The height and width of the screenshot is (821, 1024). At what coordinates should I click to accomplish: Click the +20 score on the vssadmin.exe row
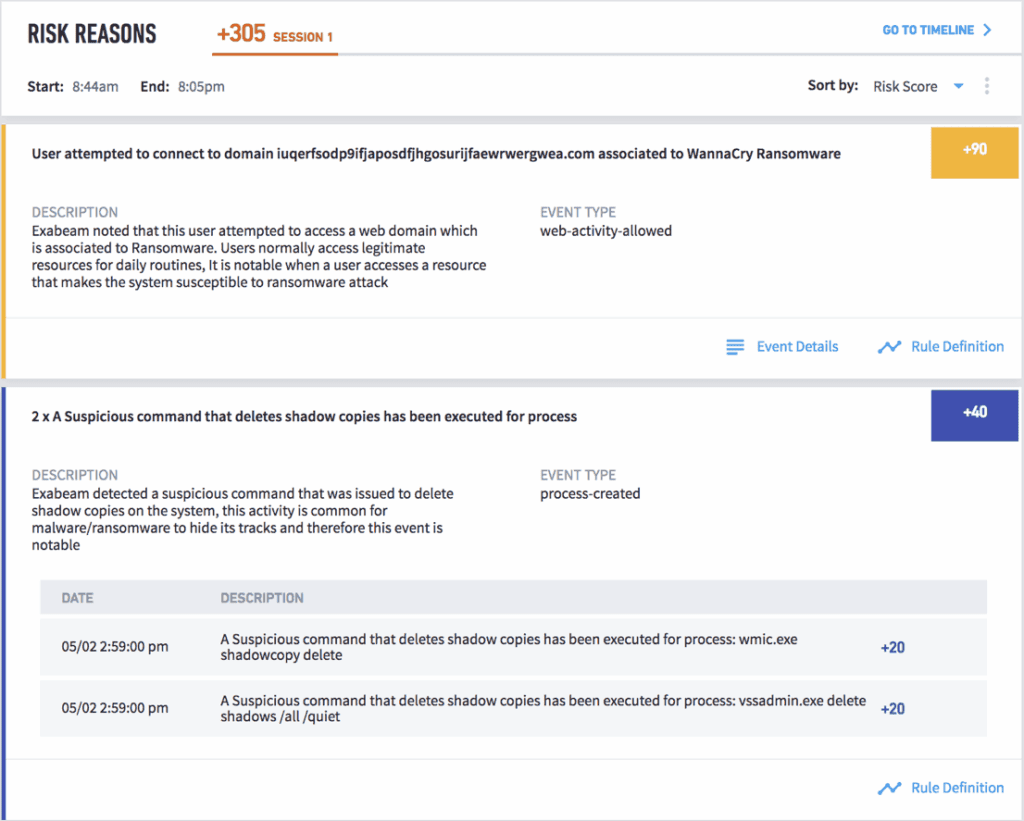coord(892,709)
